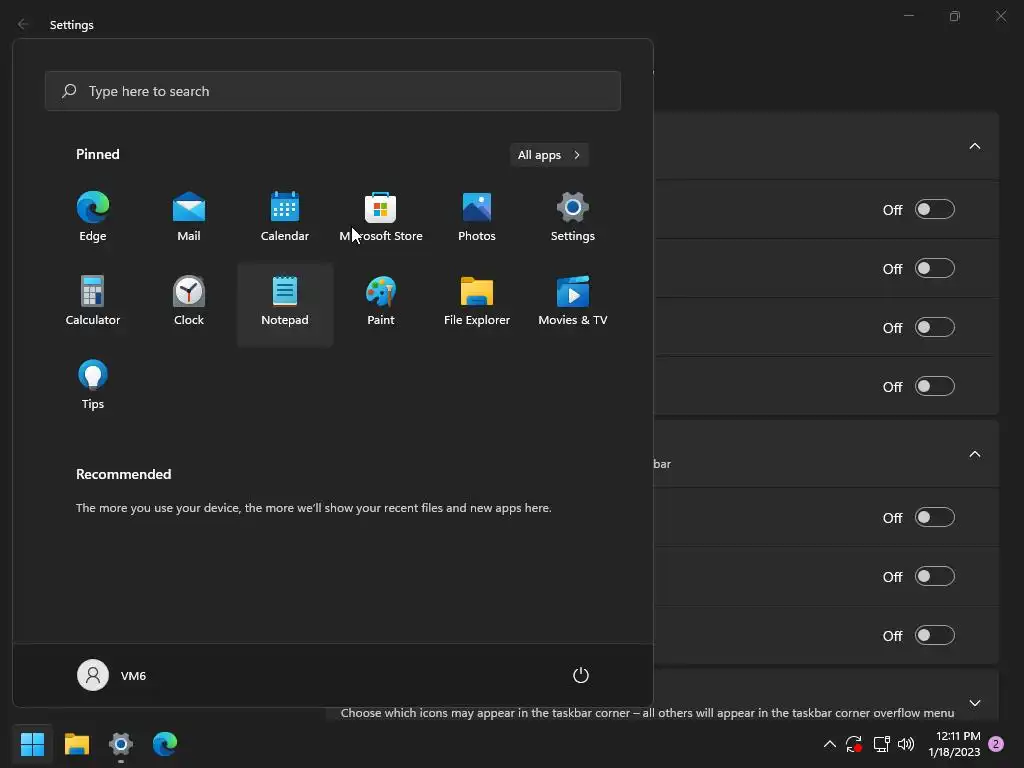Click the 'Settings' window title text

pyautogui.click(x=72, y=25)
